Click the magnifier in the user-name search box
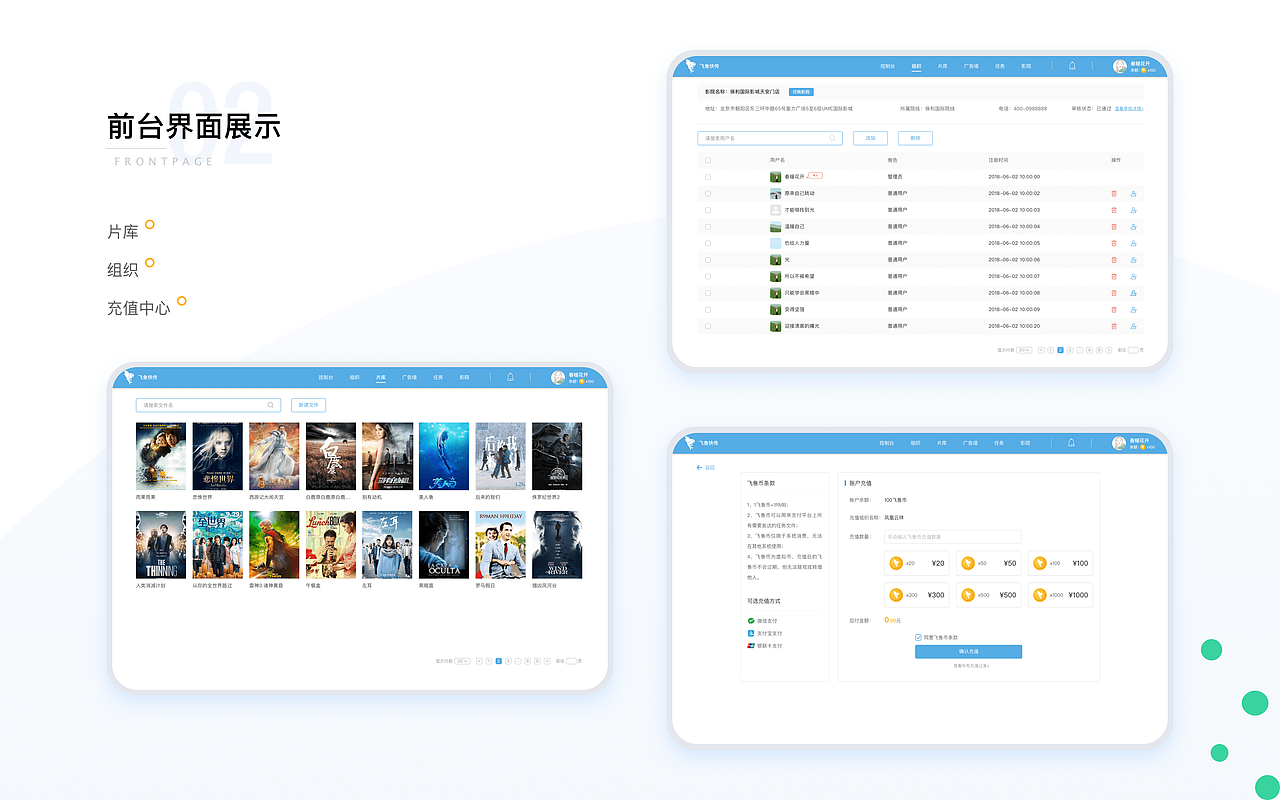The width and height of the screenshot is (1280, 800). pos(833,138)
